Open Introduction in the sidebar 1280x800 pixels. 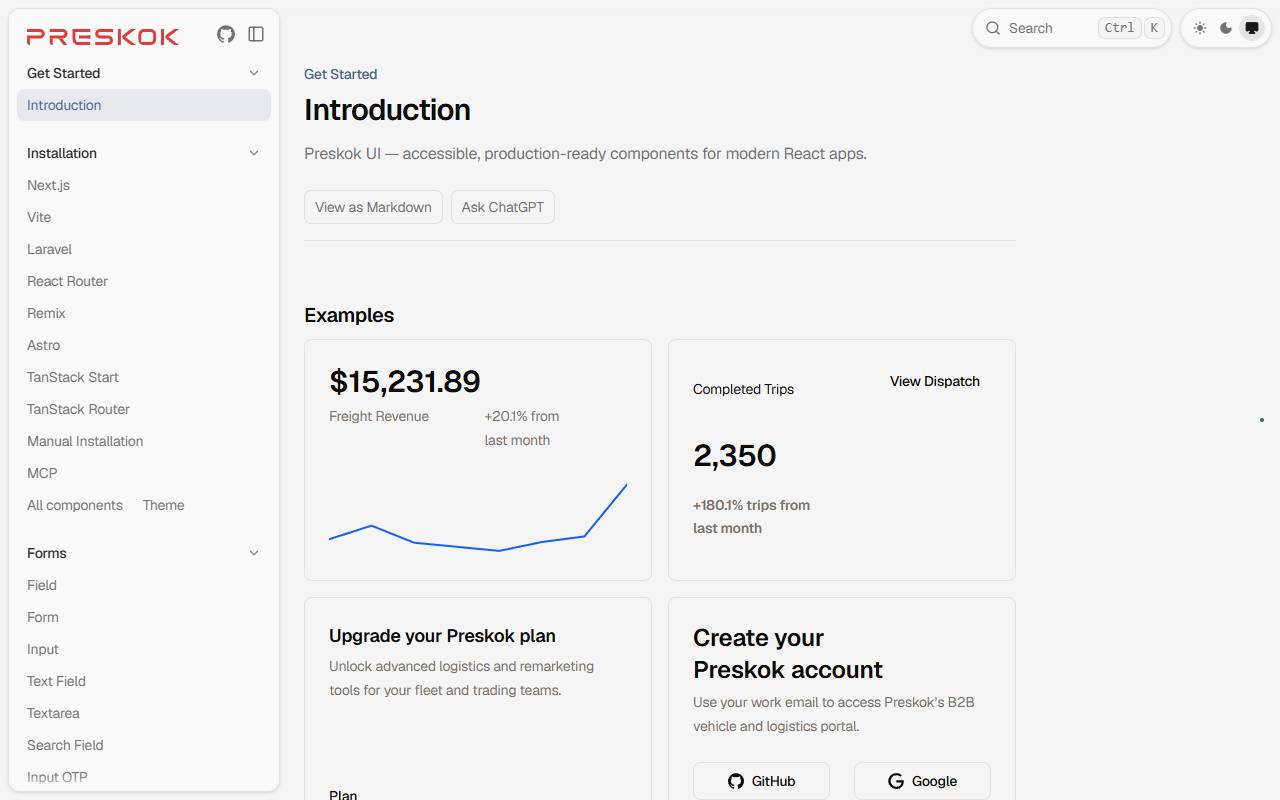(x=144, y=105)
